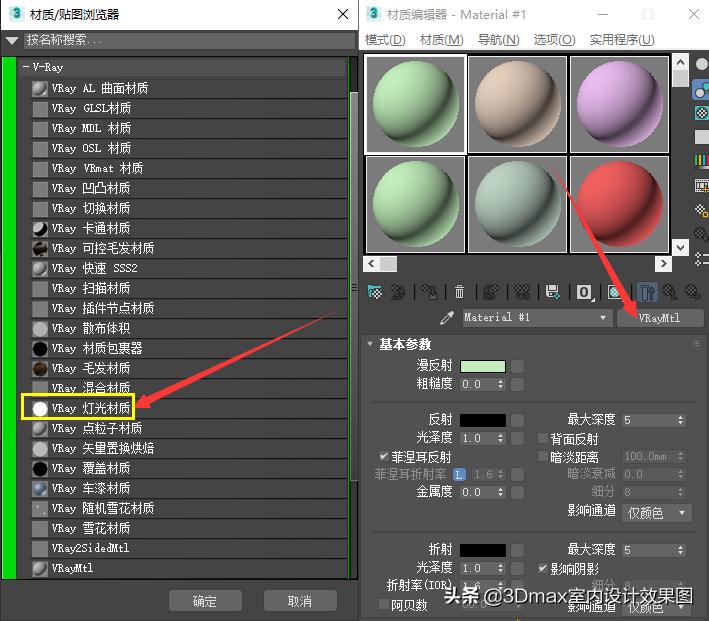Collapse the V-Ray group in browser

point(26,67)
